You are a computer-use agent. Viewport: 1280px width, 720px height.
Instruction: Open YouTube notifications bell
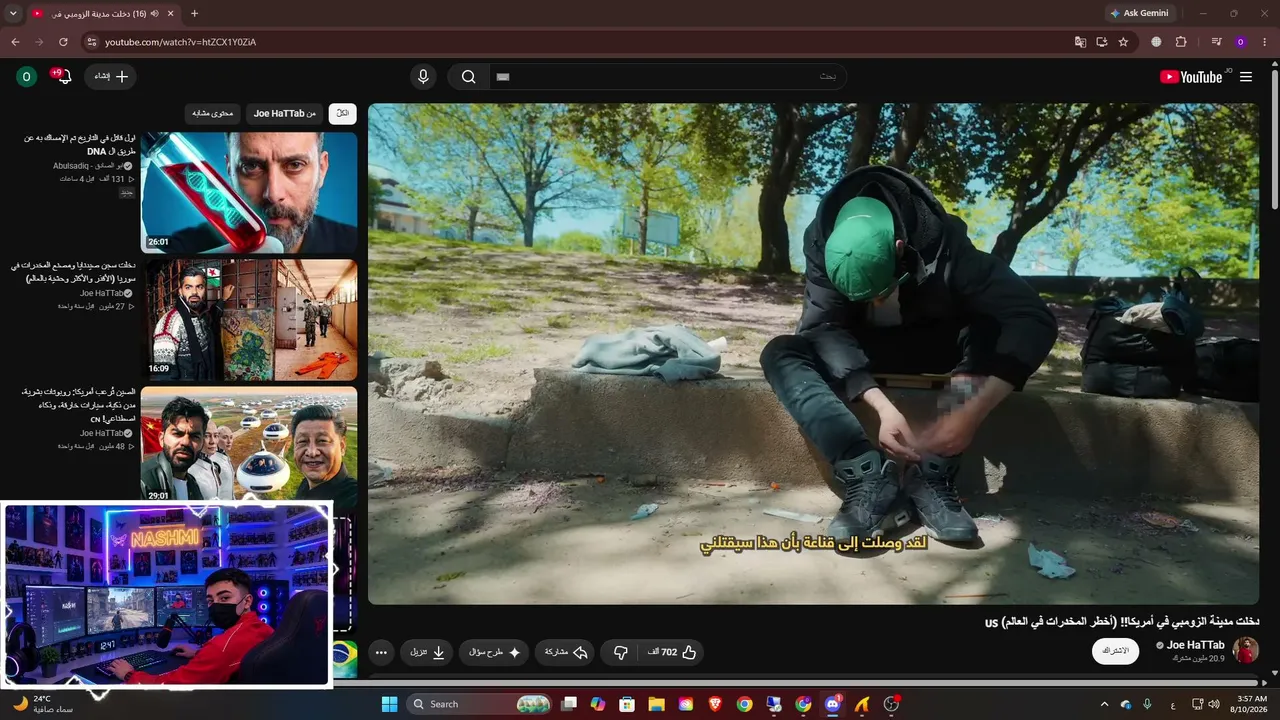pos(63,76)
